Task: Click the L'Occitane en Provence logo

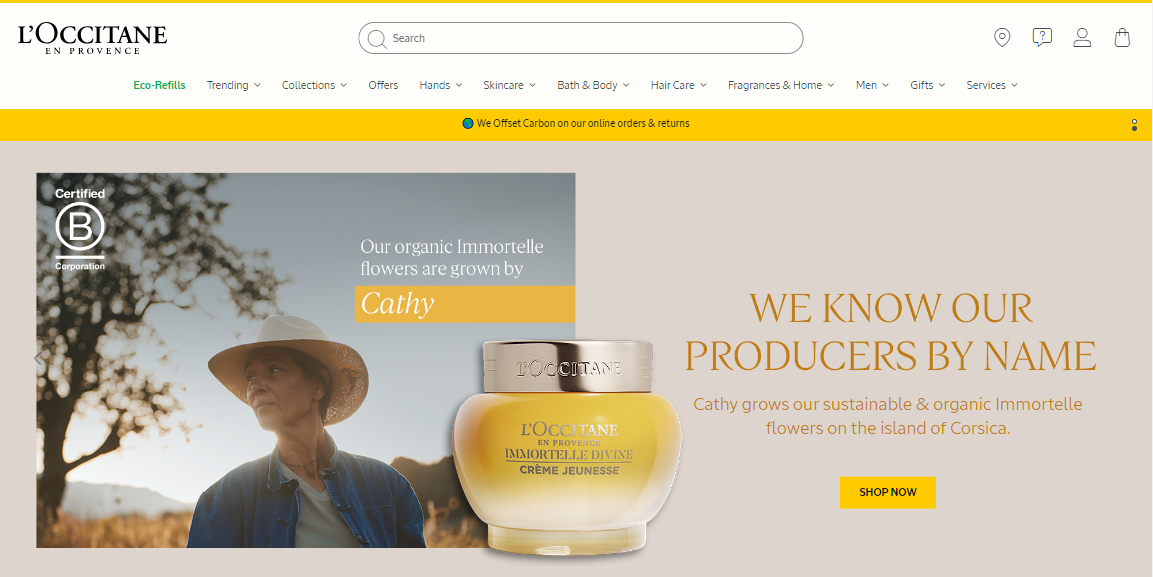Action: click(93, 38)
